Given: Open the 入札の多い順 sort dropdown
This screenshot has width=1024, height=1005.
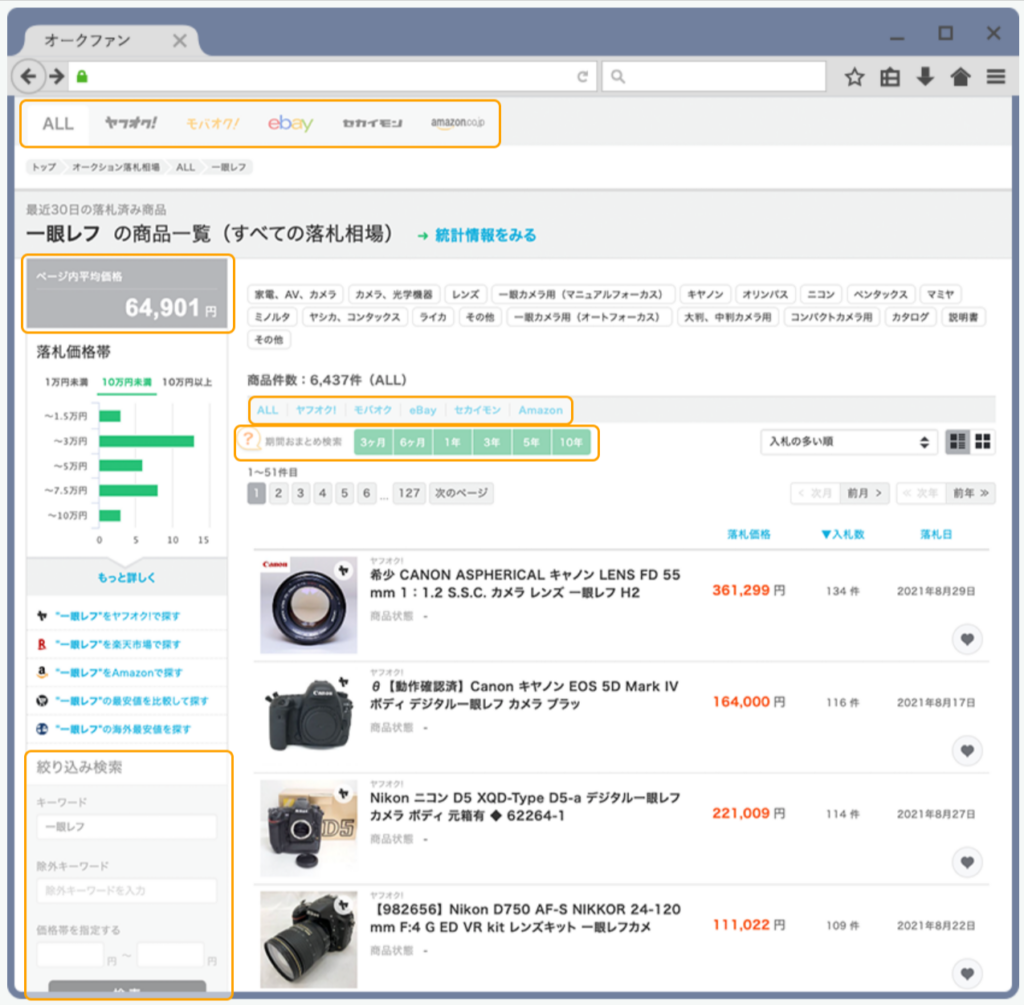Looking at the screenshot, I should [x=848, y=441].
